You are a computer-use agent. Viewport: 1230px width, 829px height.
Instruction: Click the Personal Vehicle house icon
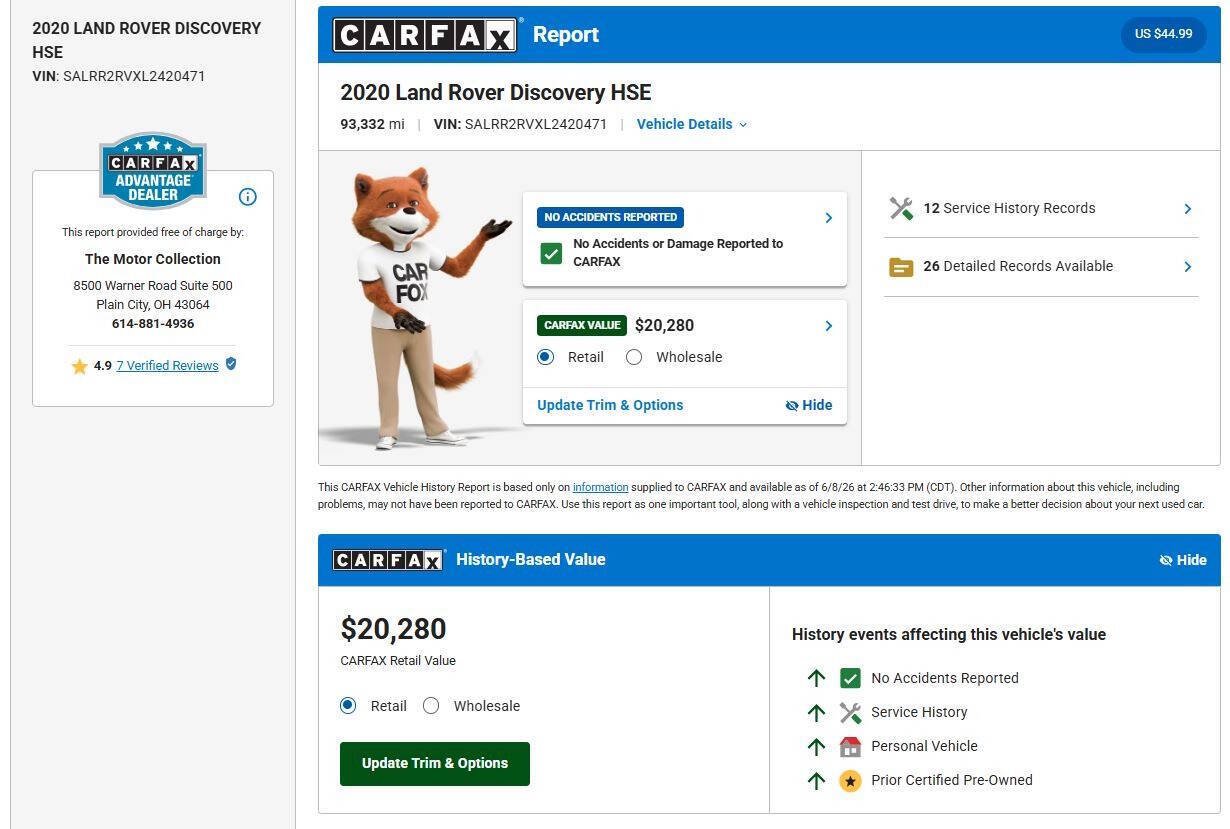pyautogui.click(x=850, y=746)
